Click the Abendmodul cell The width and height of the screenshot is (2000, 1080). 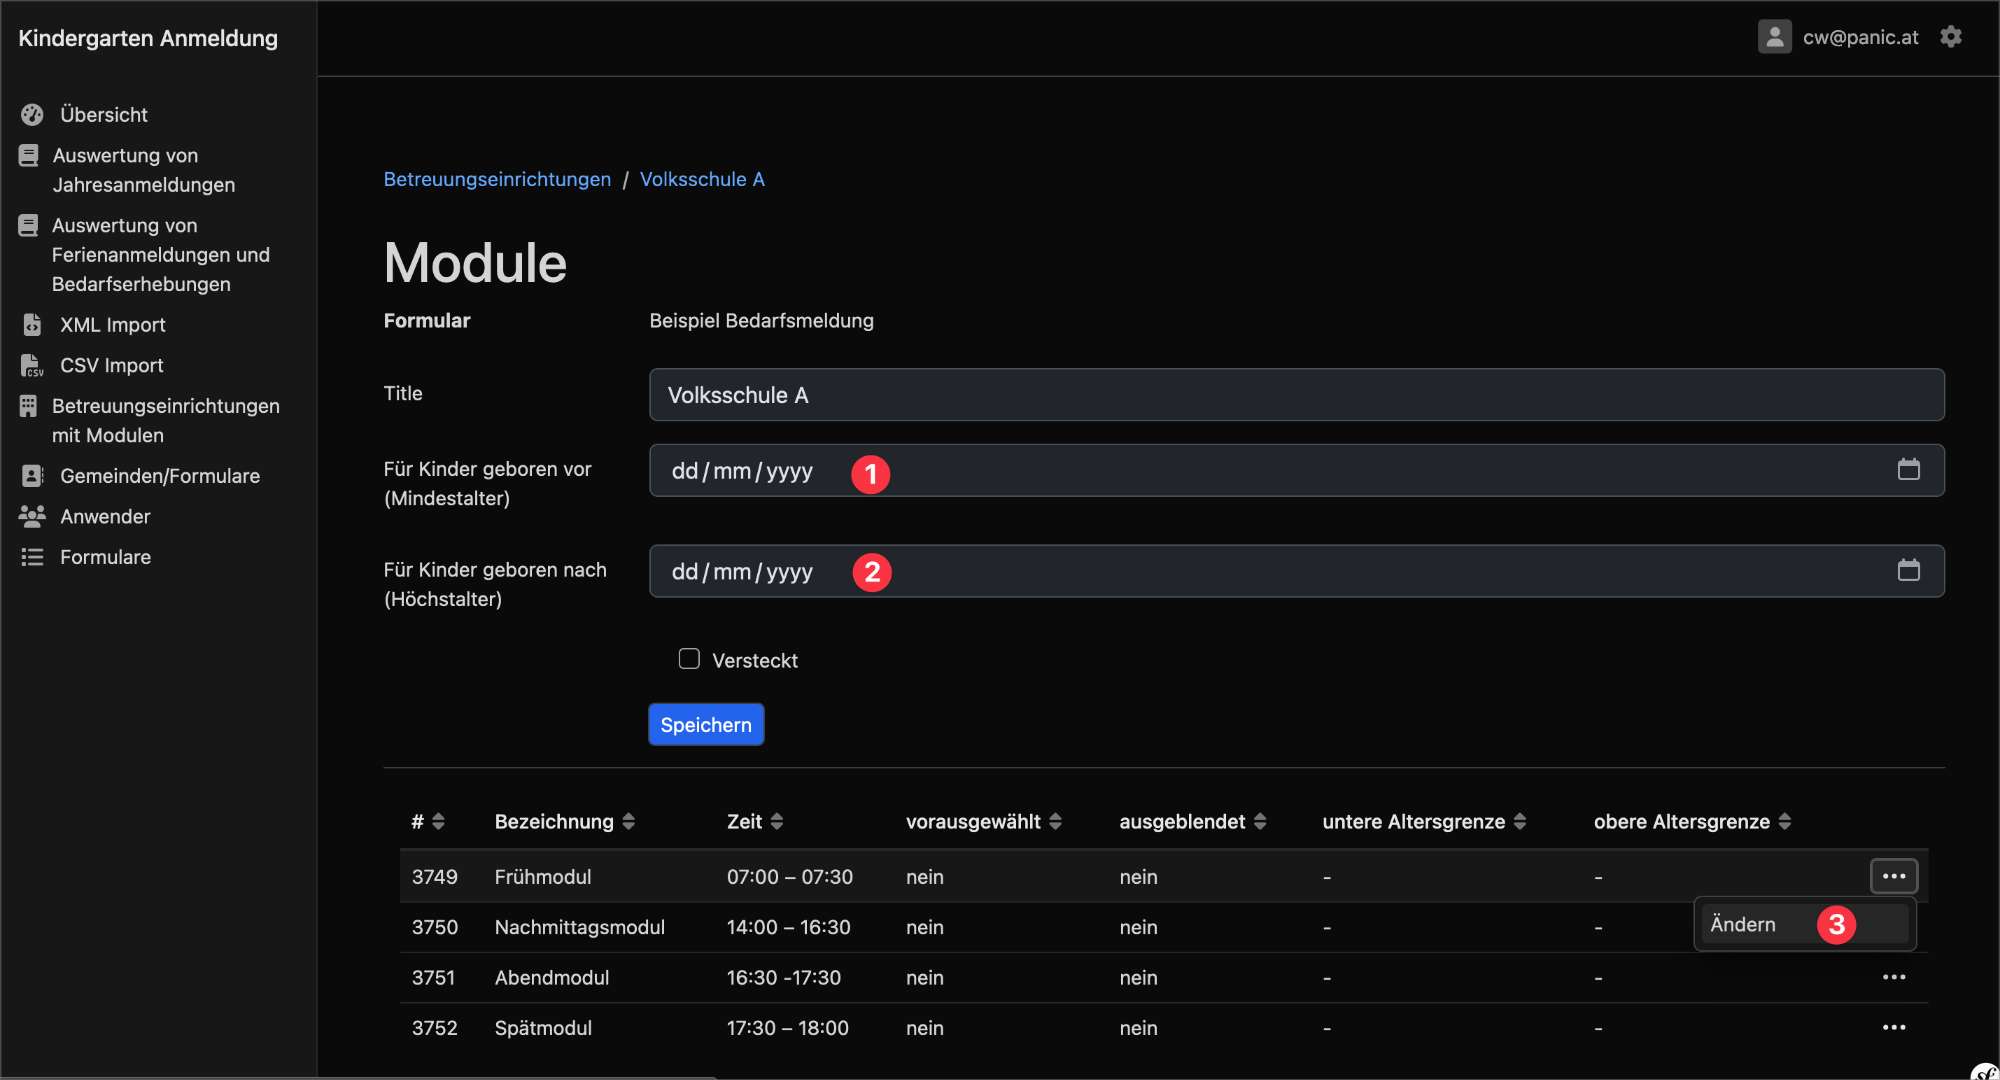[x=552, y=978]
